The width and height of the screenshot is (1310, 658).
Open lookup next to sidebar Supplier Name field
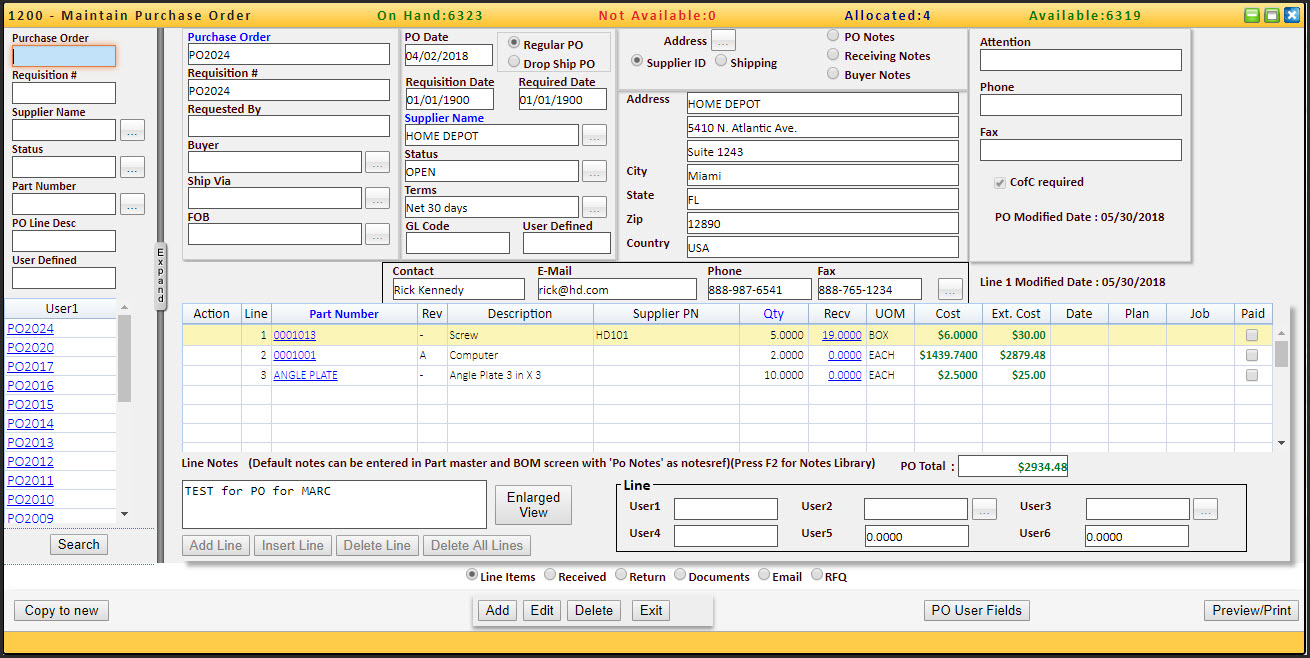click(132, 130)
